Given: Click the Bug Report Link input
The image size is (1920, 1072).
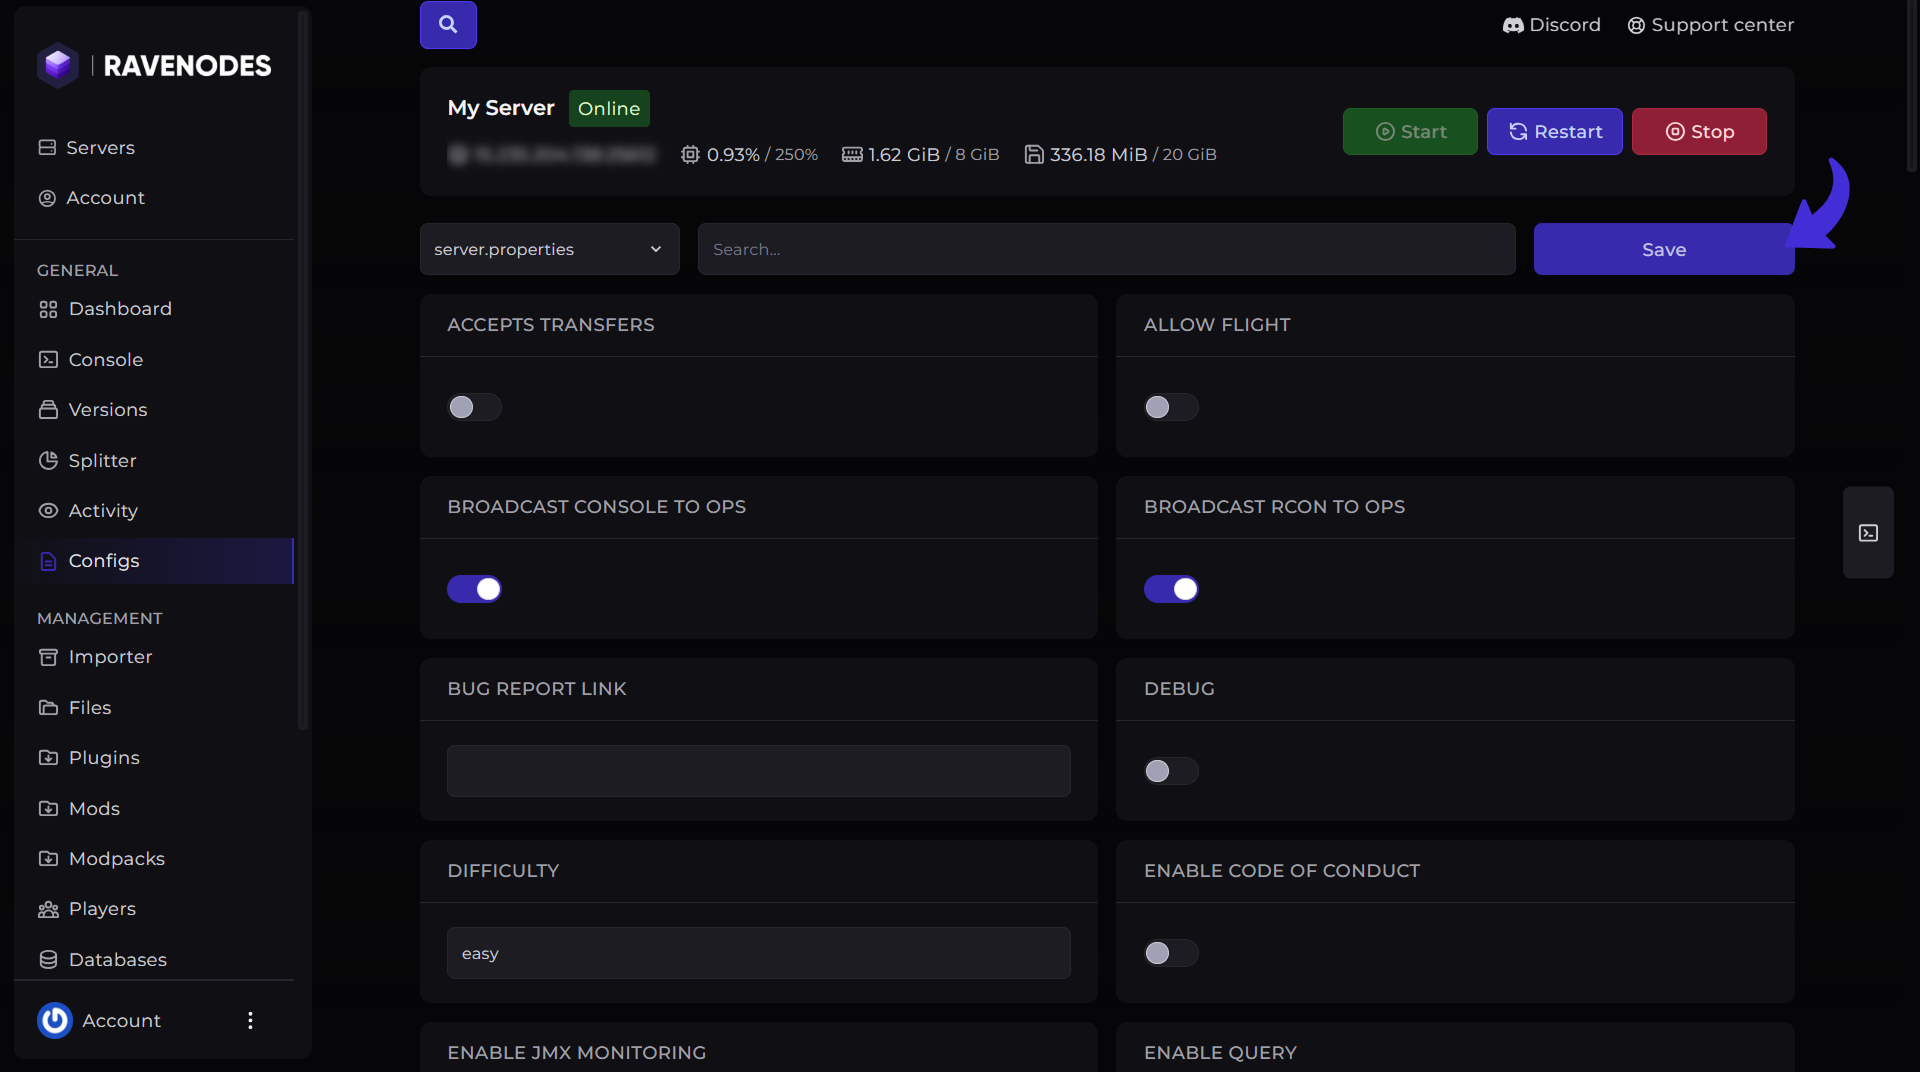Looking at the screenshot, I should (x=759, y=771).
